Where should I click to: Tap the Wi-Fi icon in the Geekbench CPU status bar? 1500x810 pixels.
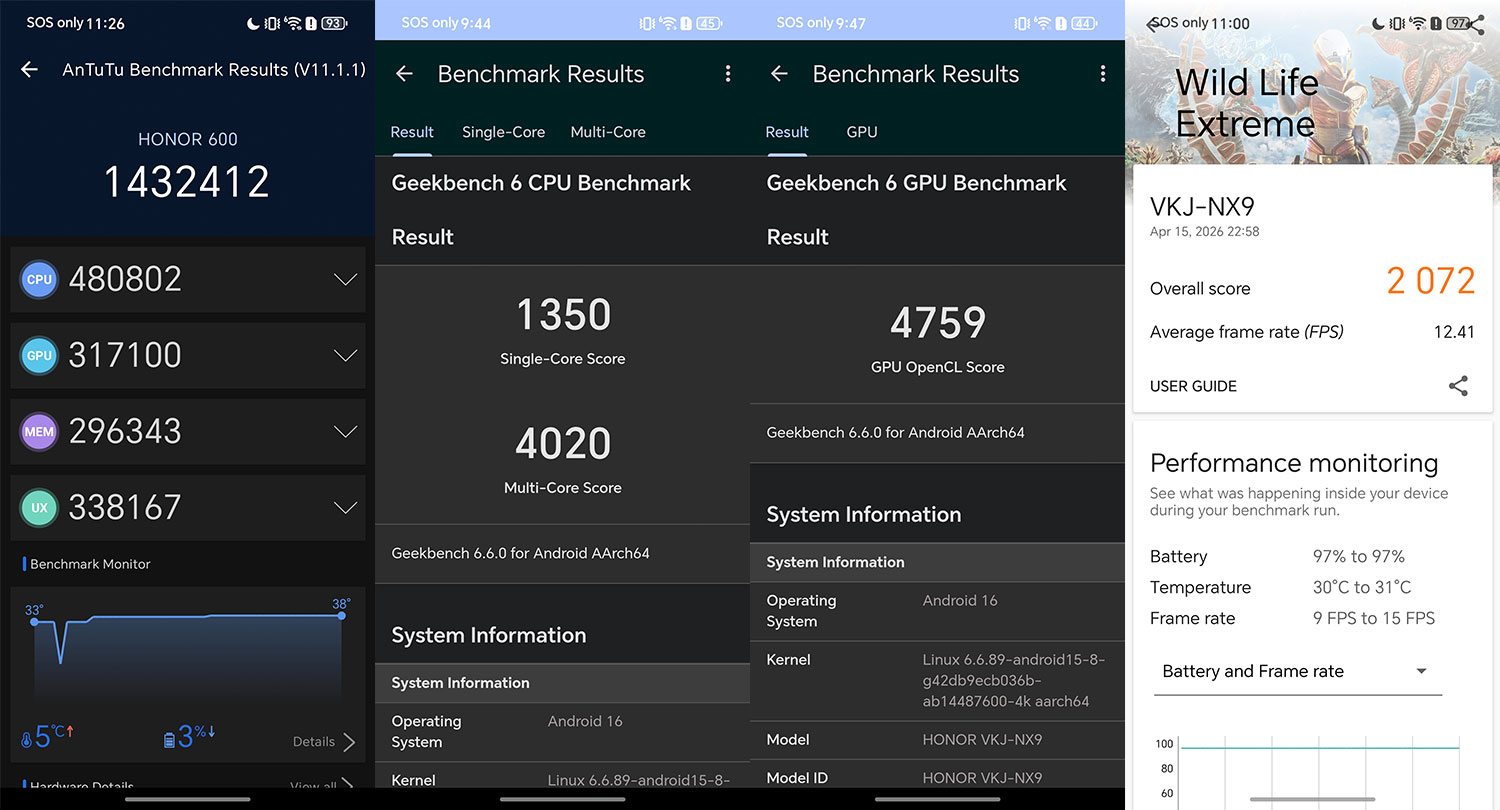(x=669, y=23)
